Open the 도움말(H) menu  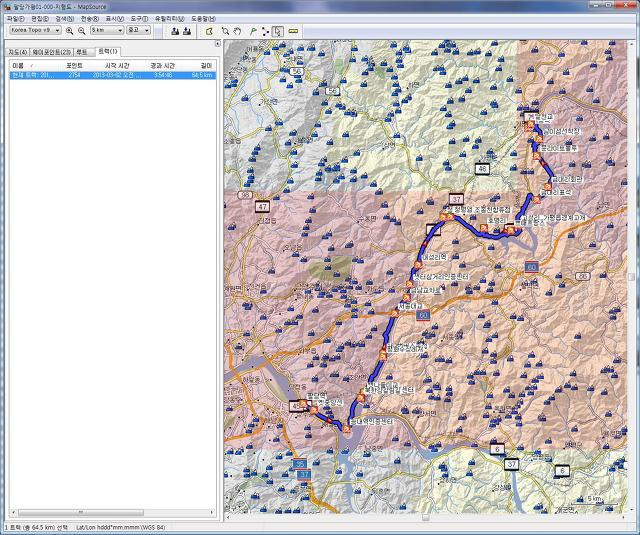(x=203, y=19)
